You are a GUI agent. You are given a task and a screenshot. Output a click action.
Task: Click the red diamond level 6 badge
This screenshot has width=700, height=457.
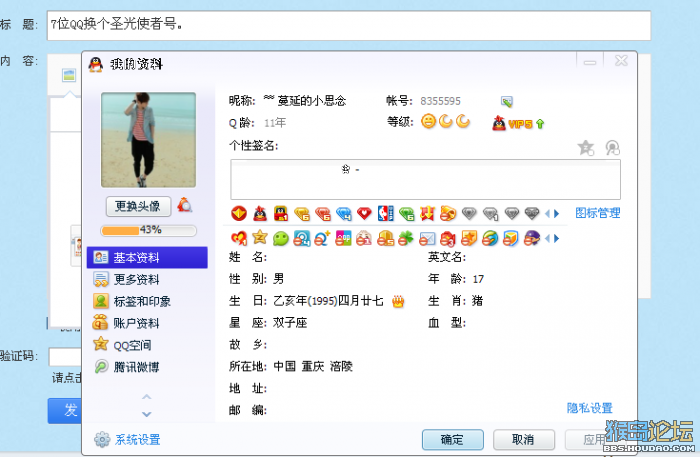[323, 214]
